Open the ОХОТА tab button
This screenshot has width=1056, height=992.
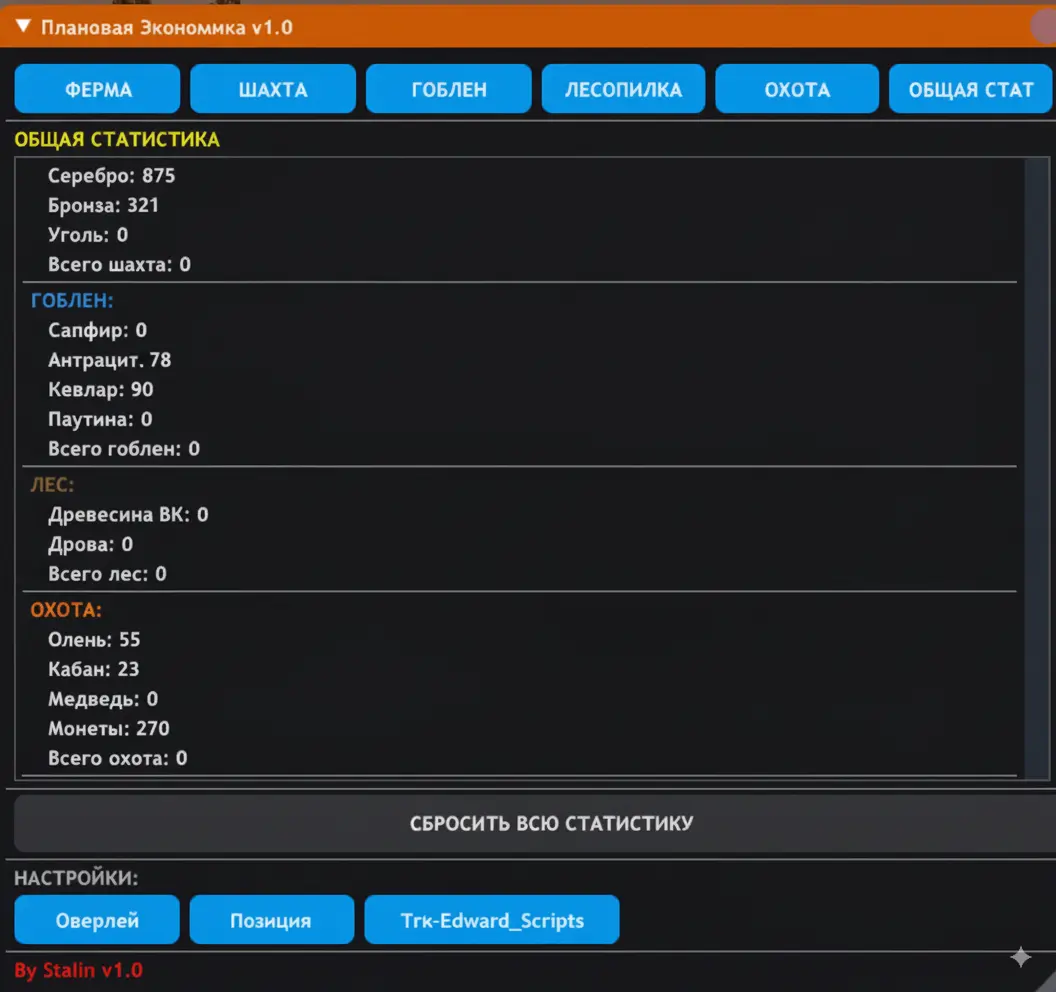click(x=797, y=90)
